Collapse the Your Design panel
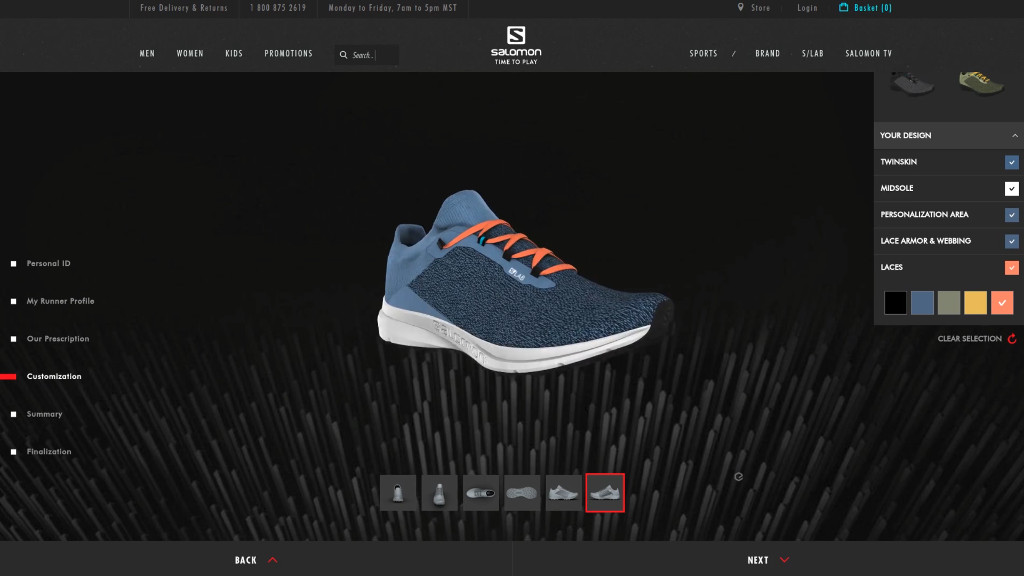1024x576 pixels. click(x=1015, y=135)
